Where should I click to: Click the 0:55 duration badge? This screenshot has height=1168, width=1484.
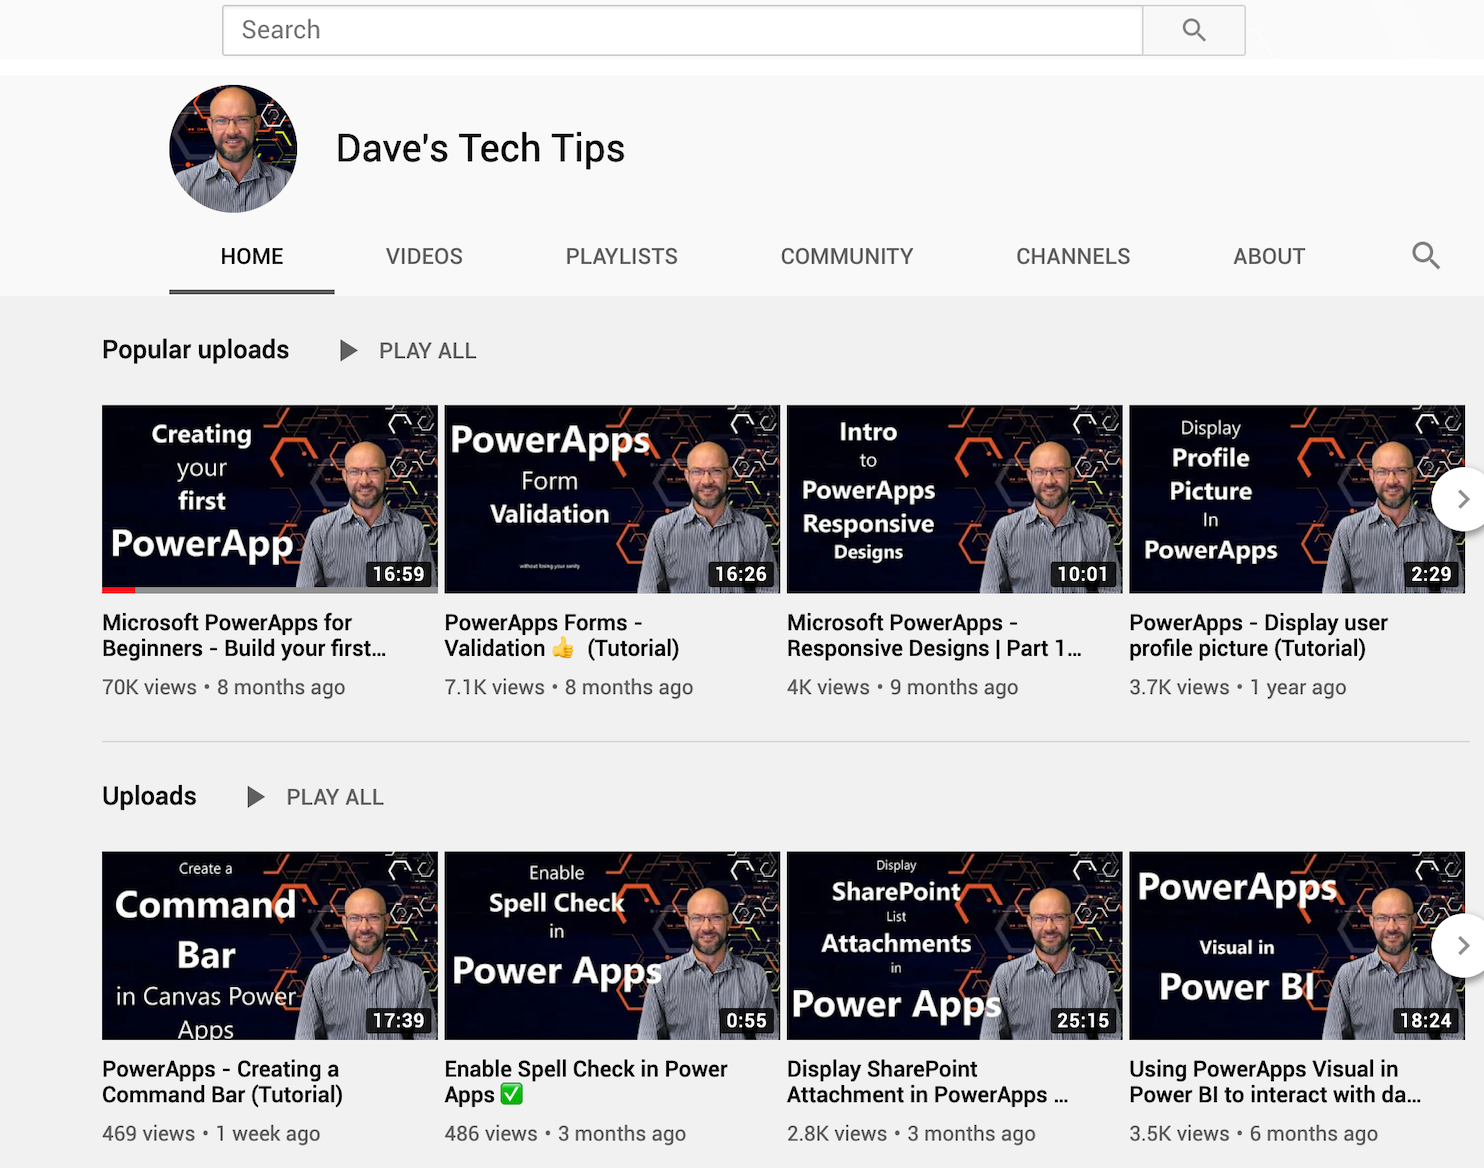tap(746, 1020)
